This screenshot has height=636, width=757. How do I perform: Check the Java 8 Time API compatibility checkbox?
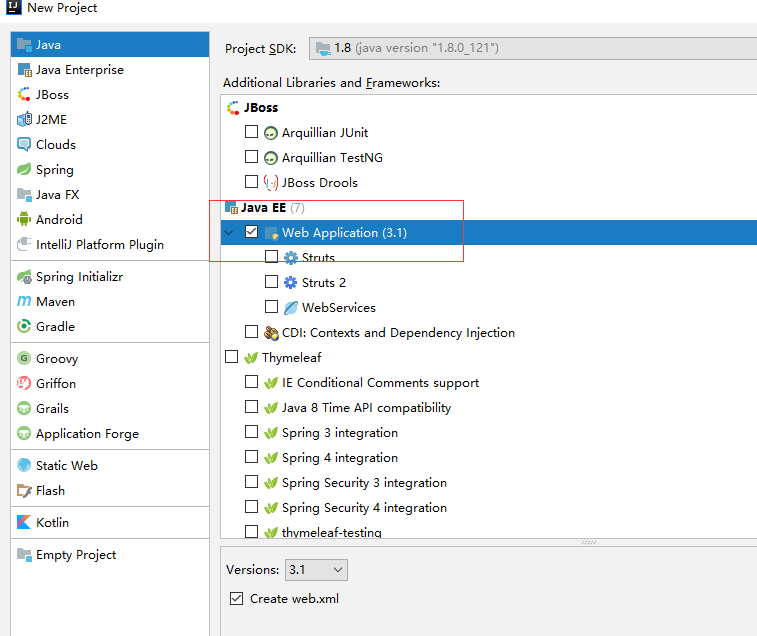click(252, 407)
